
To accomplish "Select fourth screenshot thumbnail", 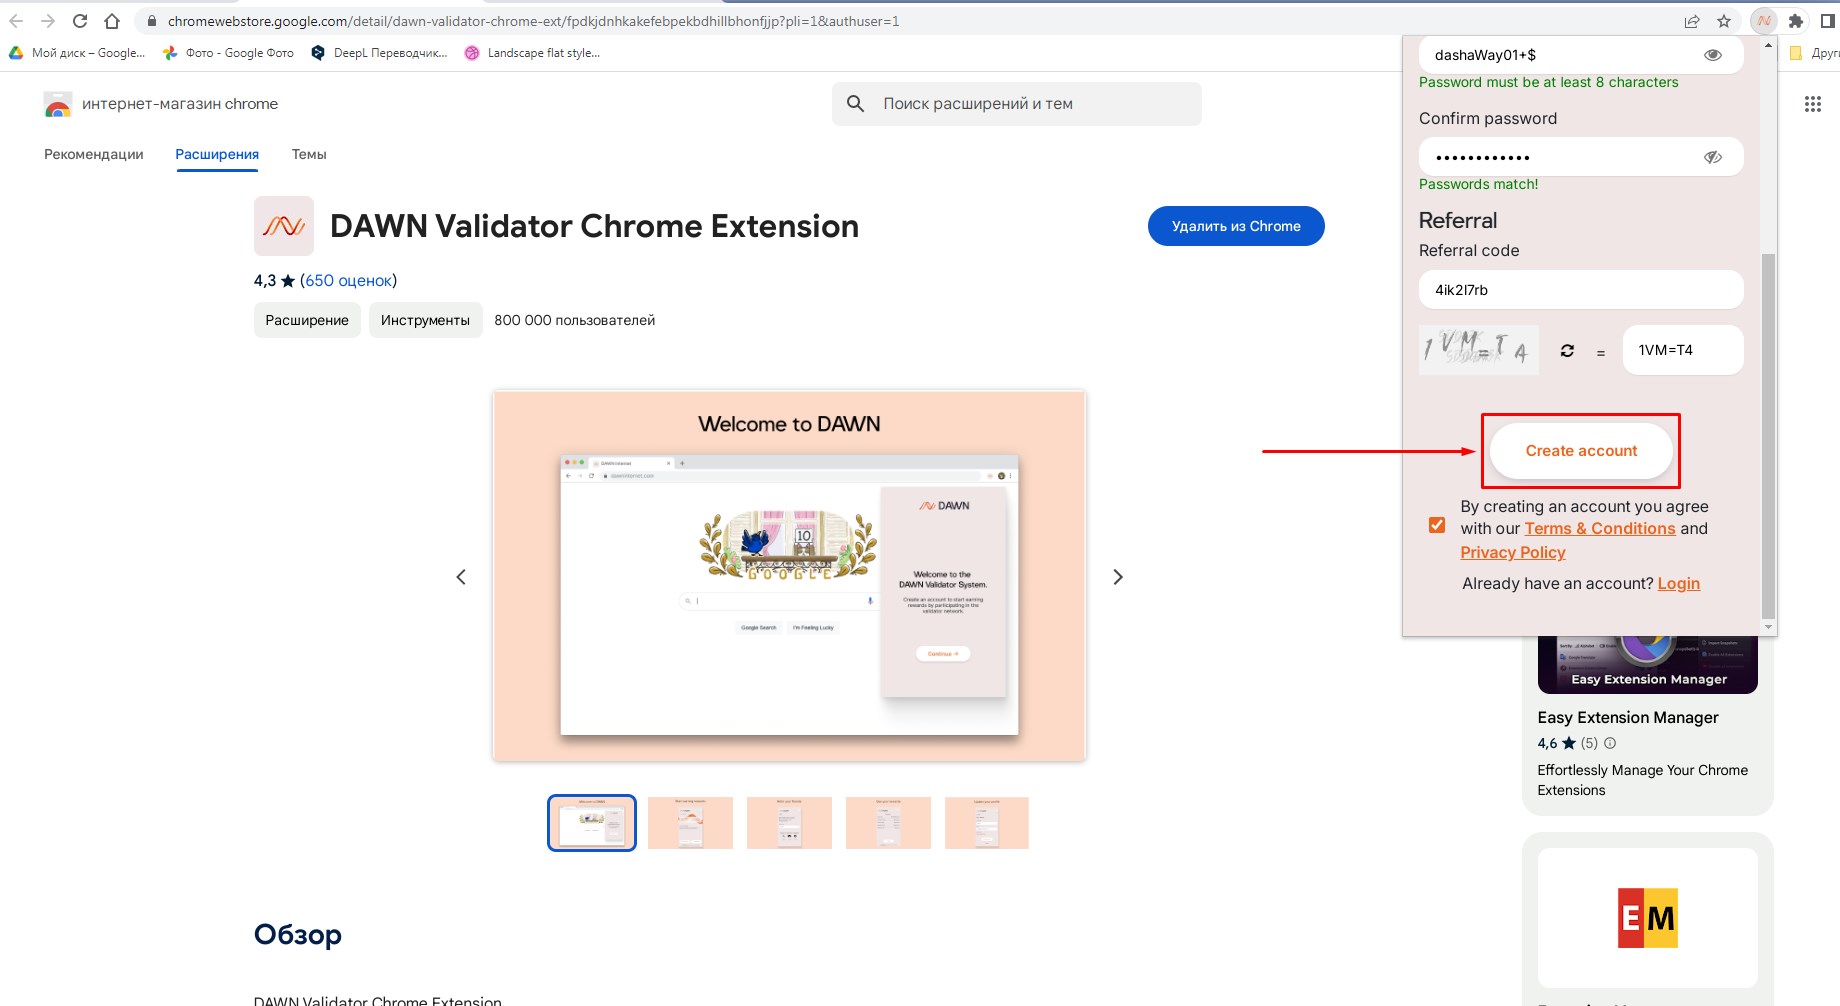I will (888, 823).
